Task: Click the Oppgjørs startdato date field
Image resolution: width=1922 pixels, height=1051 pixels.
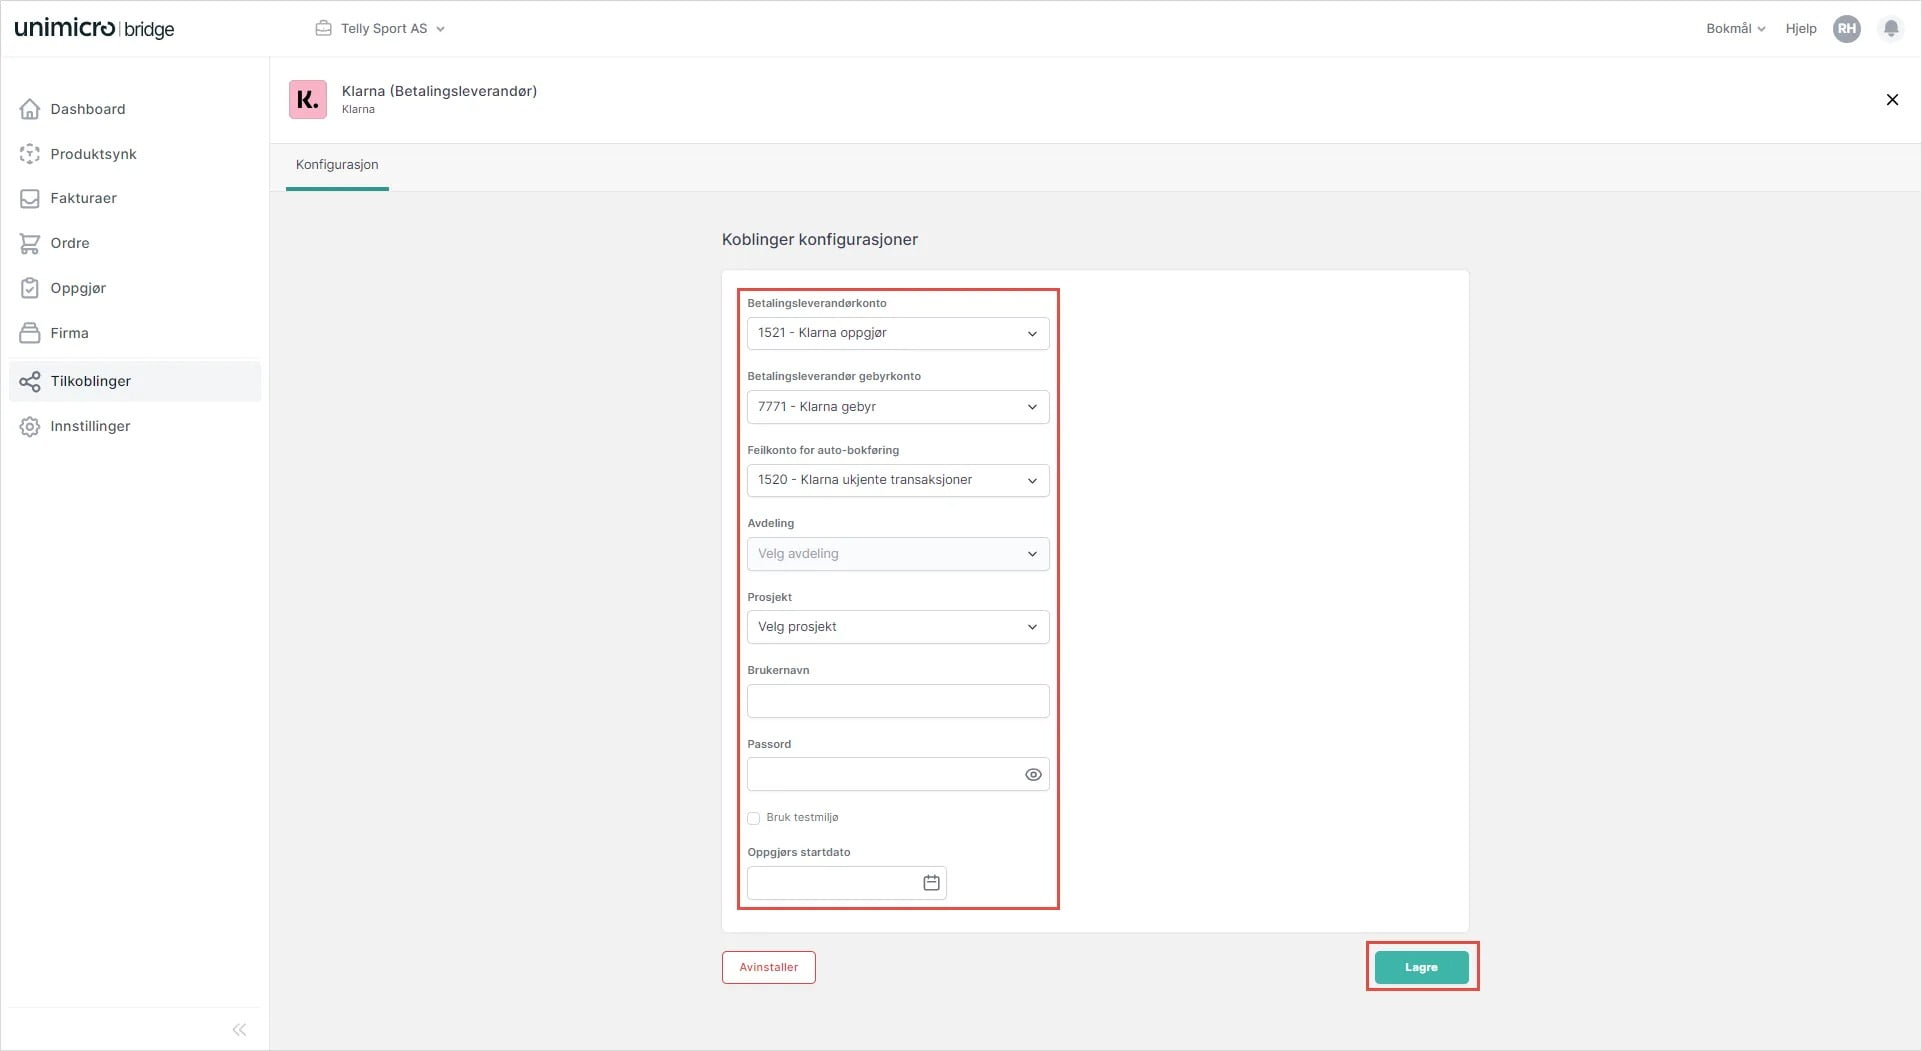Action: pos(847,883)
